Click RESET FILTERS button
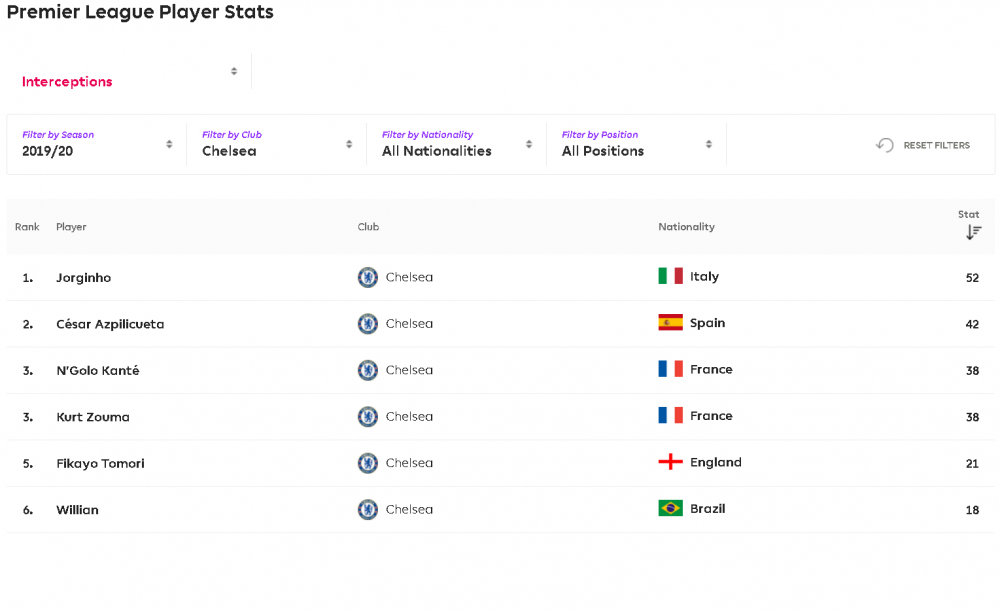This screenshot has height=613, width=1000. pos(923,145)
